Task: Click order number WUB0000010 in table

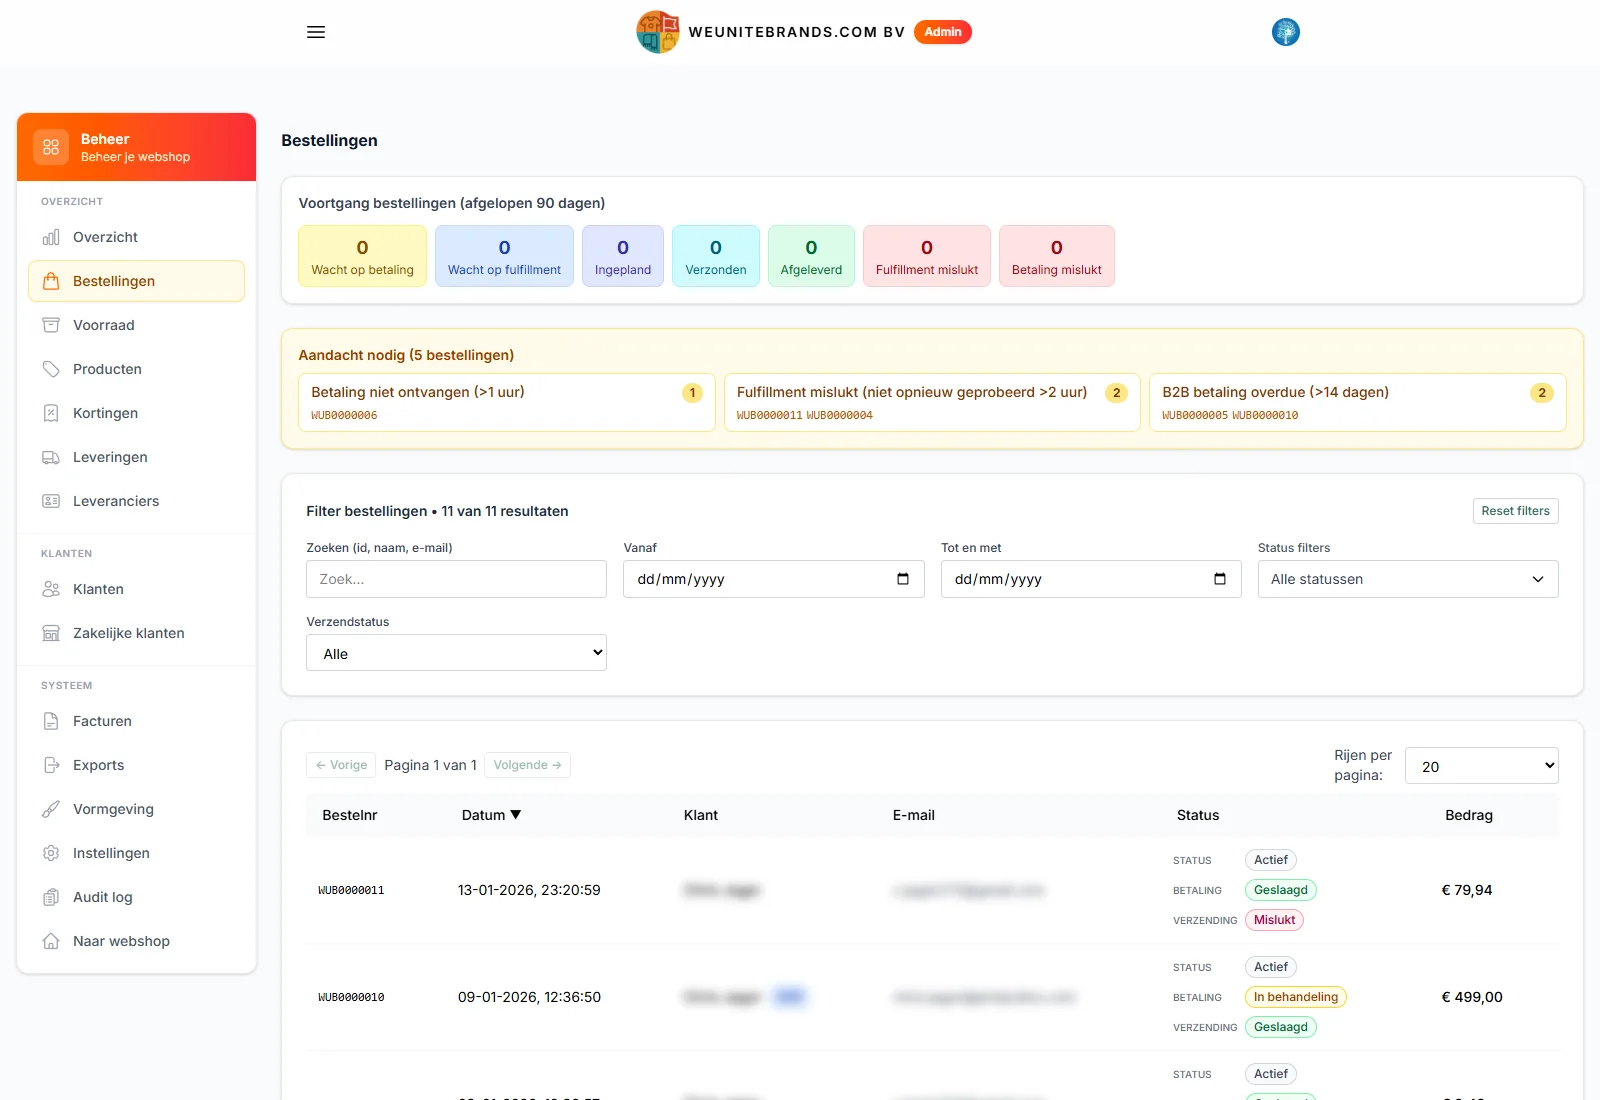Action: [351, 997]
